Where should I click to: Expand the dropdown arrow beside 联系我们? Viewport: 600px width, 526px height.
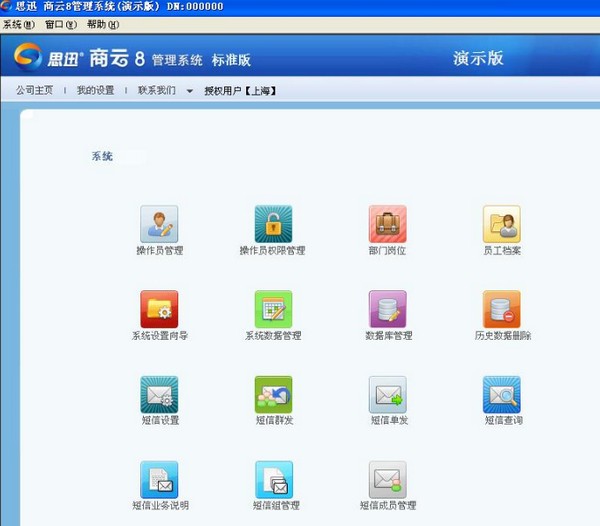[189, 91]
